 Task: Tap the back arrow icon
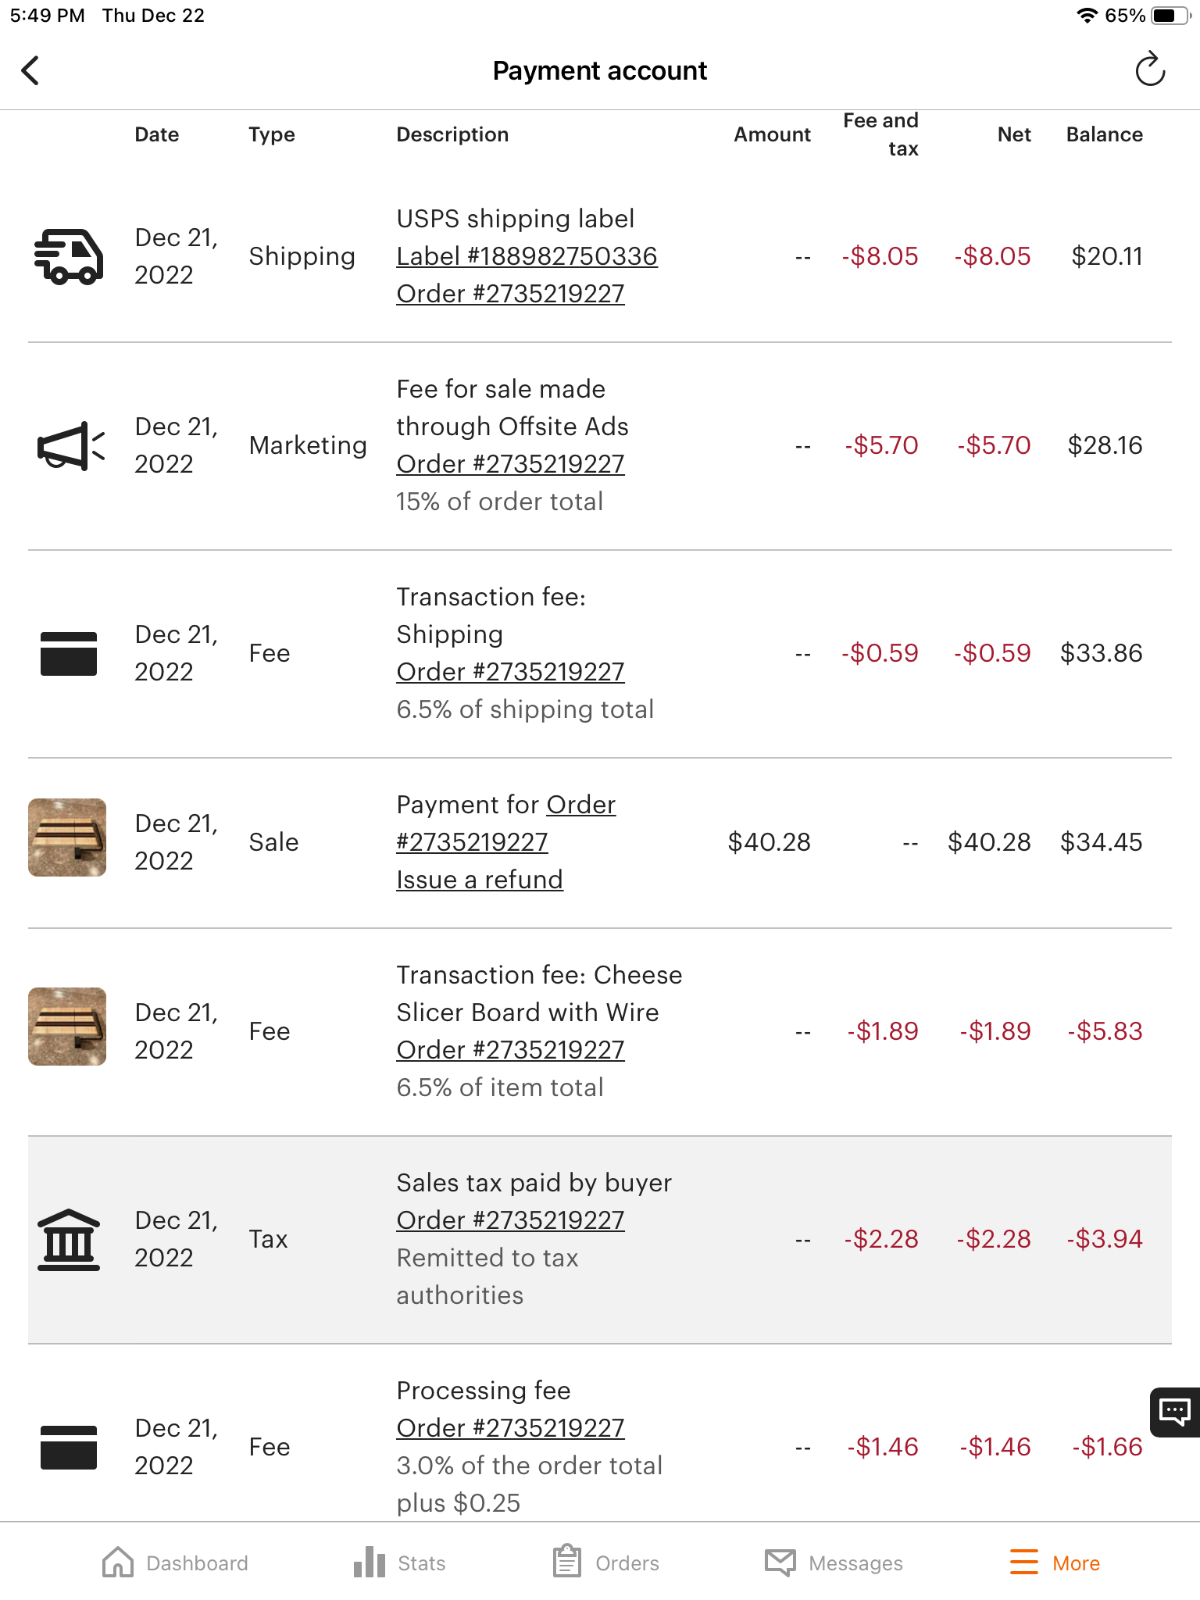click(30, 71)
